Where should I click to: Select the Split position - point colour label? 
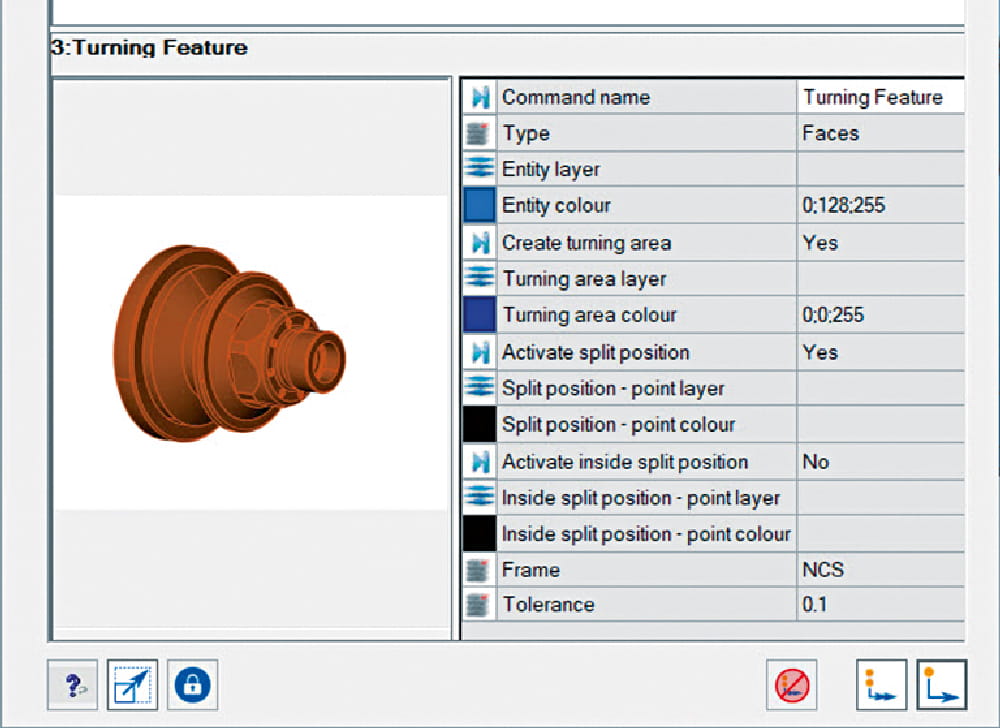tap(619, 425)
